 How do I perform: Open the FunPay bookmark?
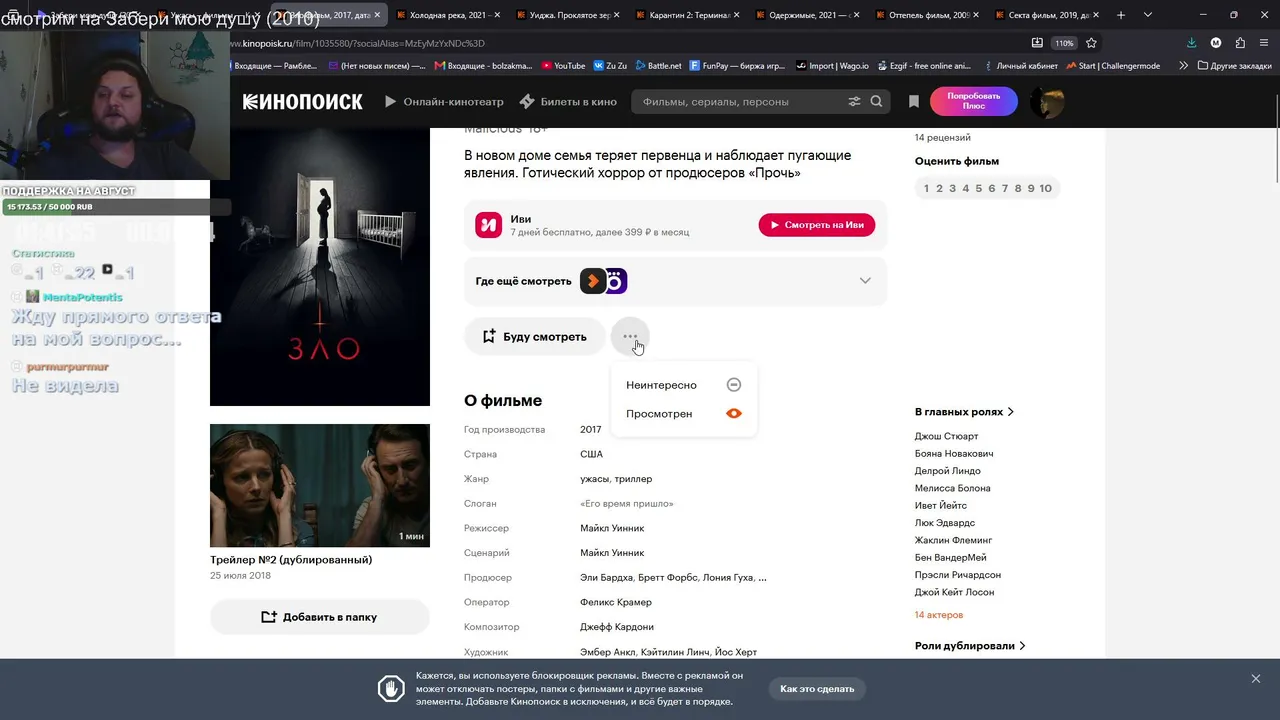pos(737,66)
